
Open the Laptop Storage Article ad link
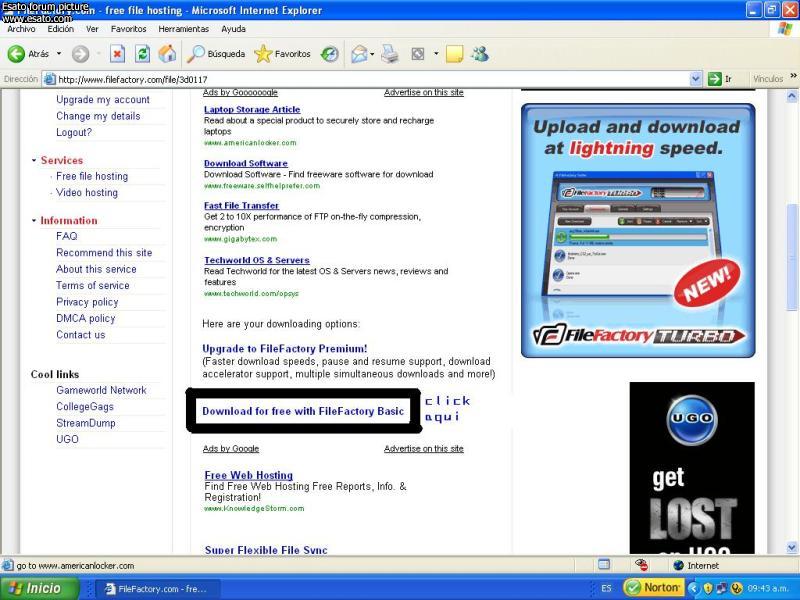(x=252, y=109)
